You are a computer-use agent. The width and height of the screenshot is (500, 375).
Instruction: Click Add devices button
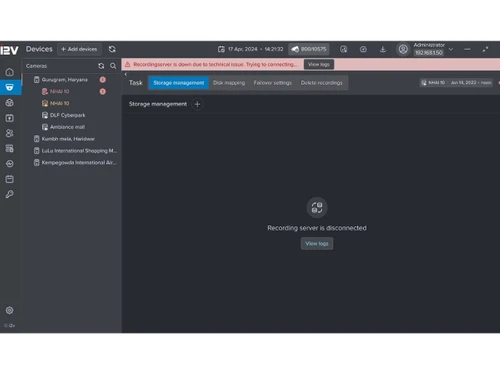click(x=79, y=49)
